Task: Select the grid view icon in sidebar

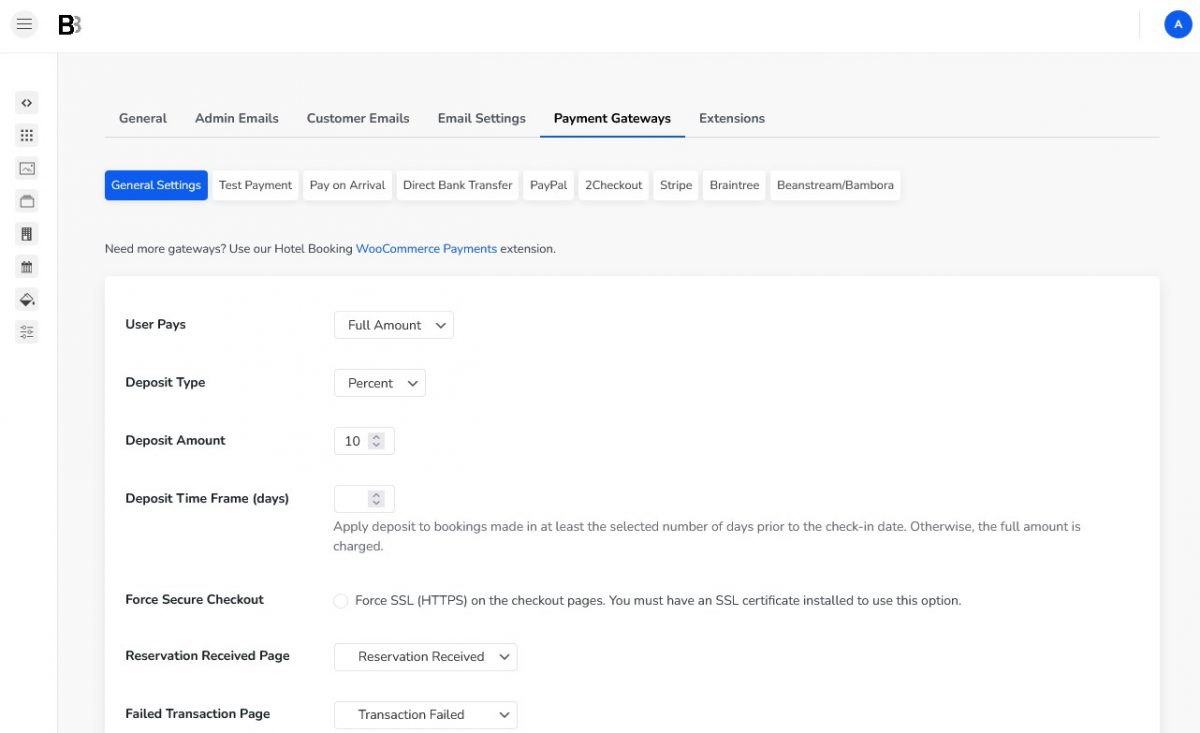Action: pyautogui.click(x=26, y=135)
